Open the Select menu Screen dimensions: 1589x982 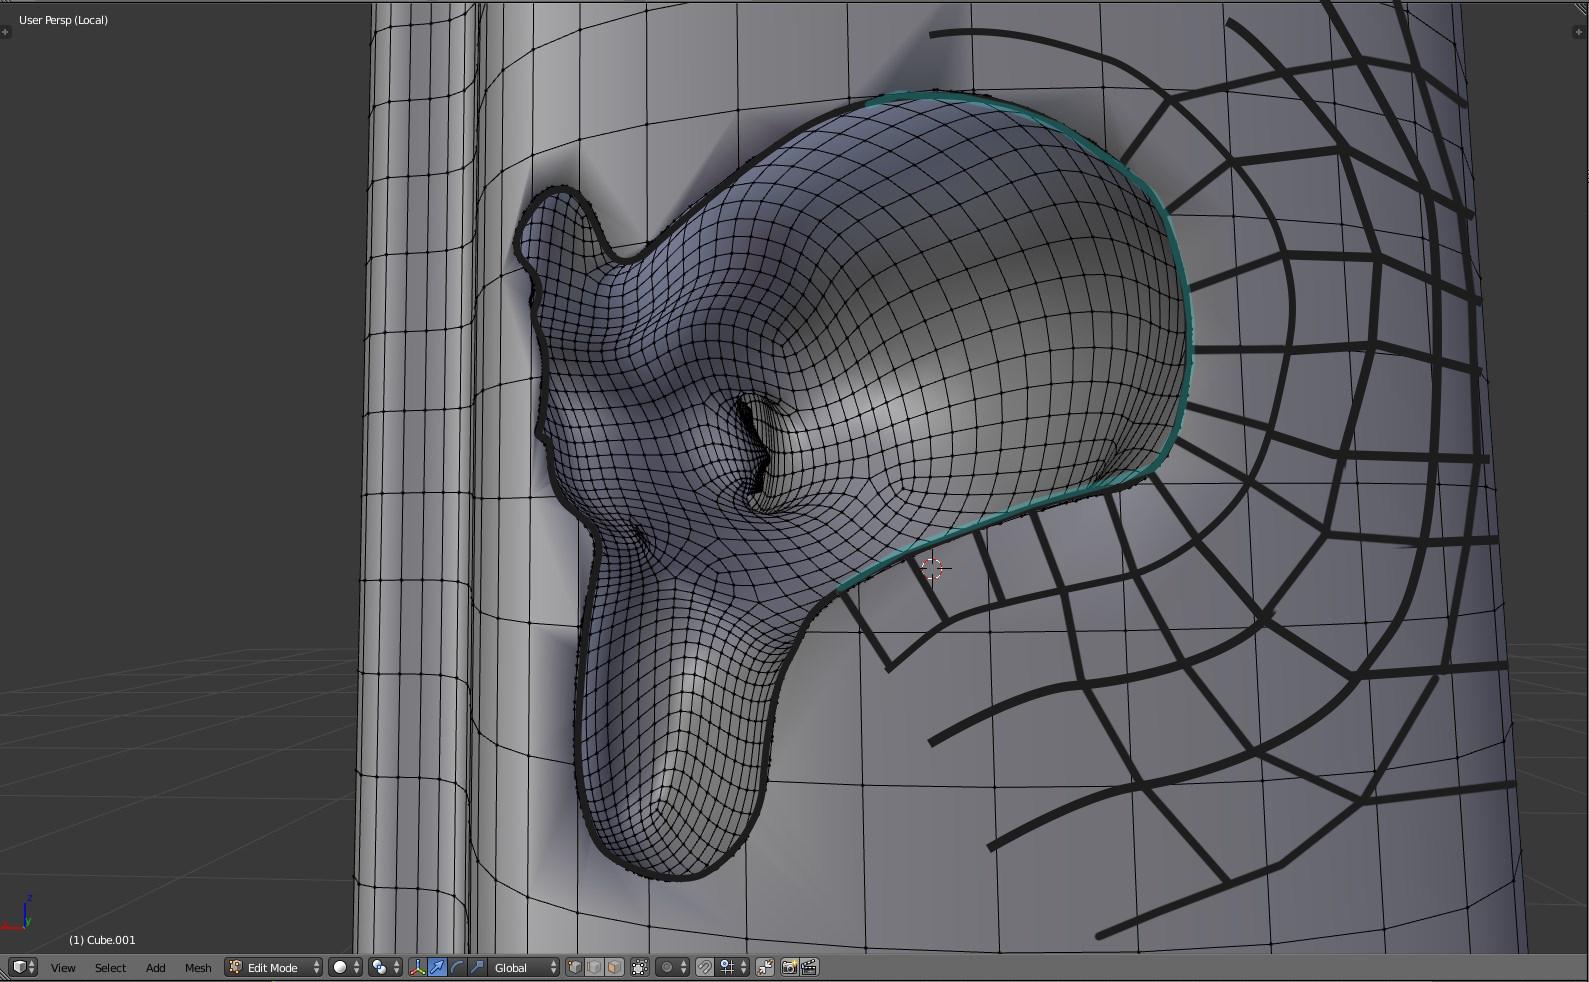pyautogui.click(x=110, y=968)
